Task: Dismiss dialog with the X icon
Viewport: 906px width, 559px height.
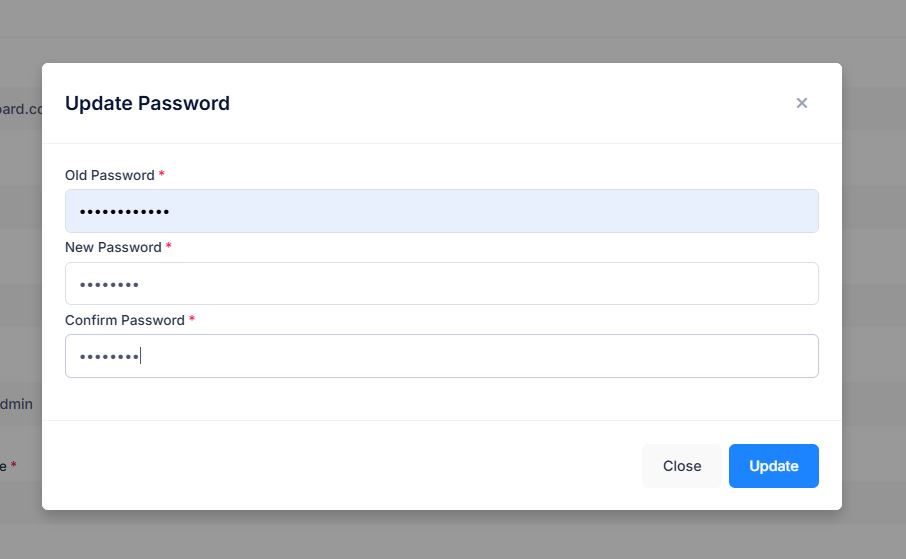Action: click(801, 103)
